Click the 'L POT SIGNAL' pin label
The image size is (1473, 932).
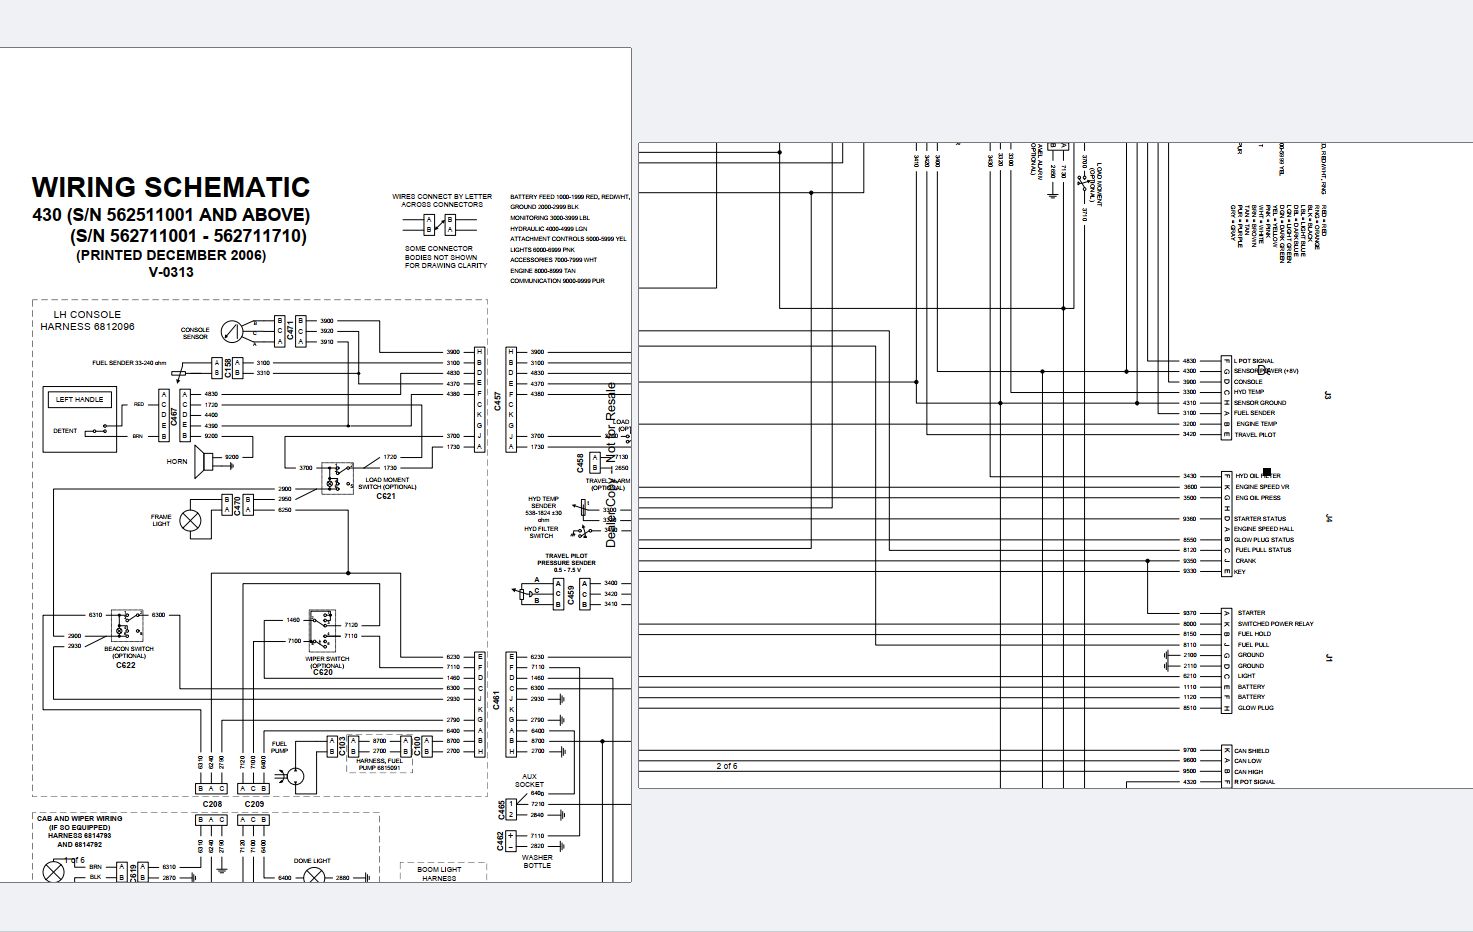pyautogui.click(x=1254, y=361)
